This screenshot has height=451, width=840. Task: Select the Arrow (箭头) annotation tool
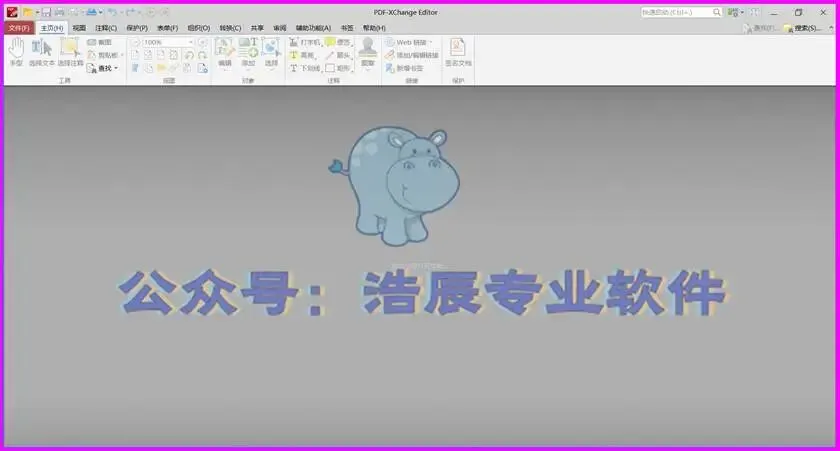(338, 55)
